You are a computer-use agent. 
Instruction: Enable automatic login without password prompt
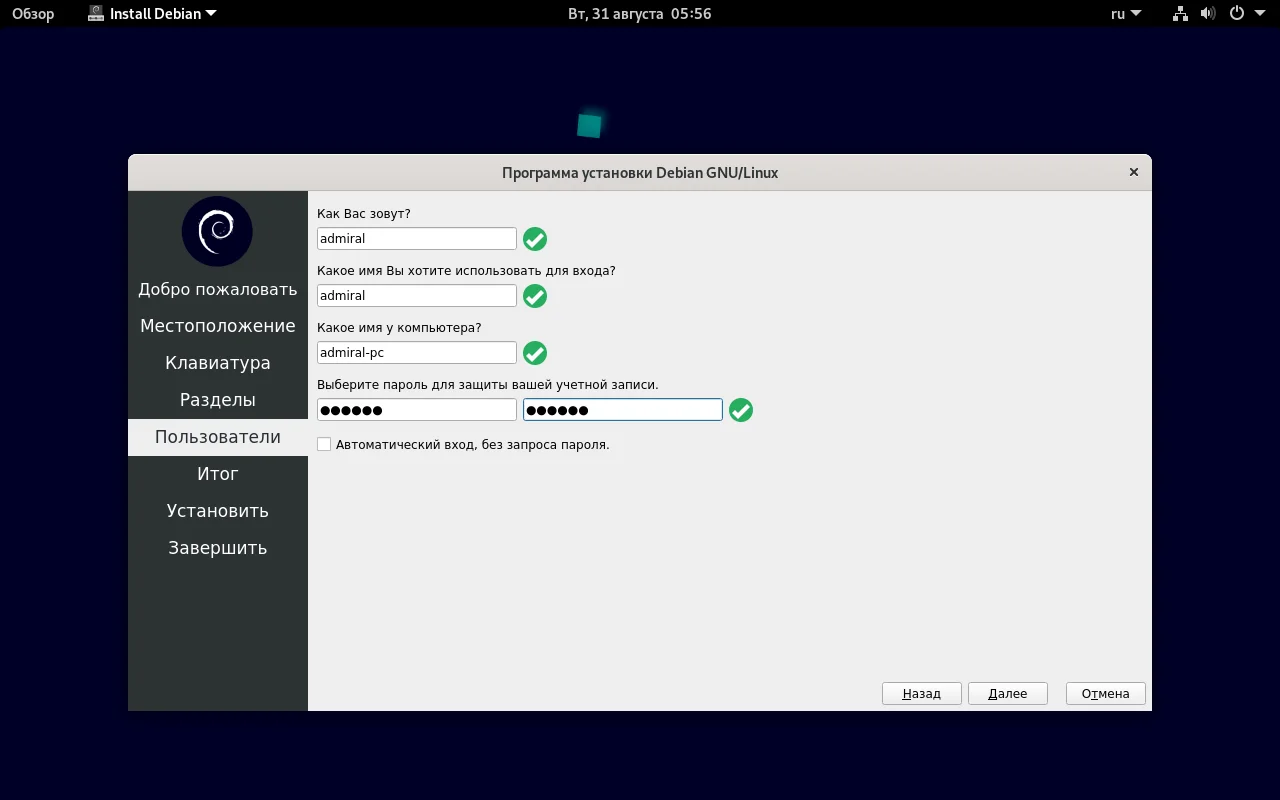click(324, 443)
